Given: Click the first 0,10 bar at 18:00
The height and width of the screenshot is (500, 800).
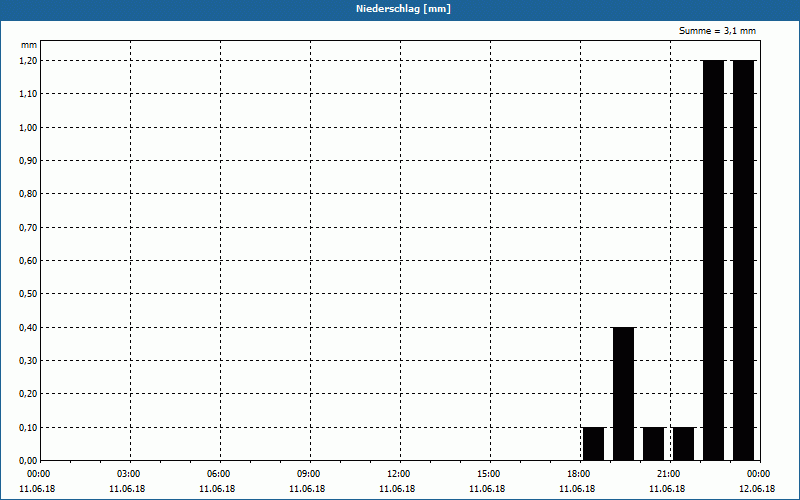Looking at the screenshot, I should (x=593, y=444).
